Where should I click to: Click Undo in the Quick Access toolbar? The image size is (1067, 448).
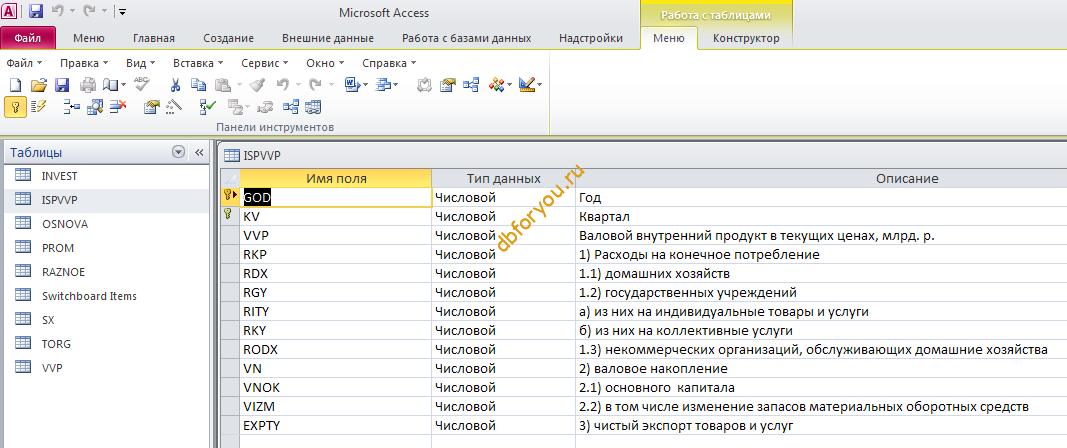pyautogui.click(x=58, y=11)
